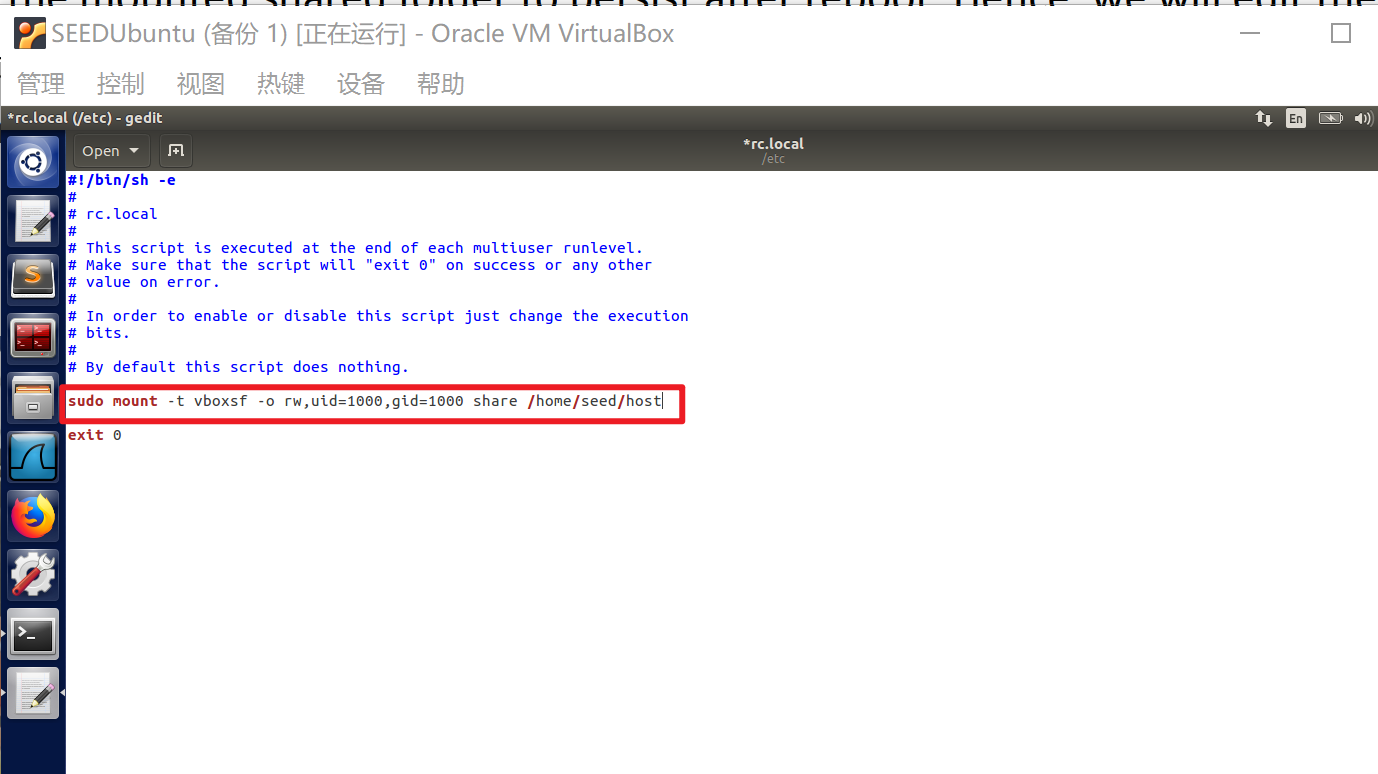Click the new document icon in gedit
The image size is (1378, 774).
click(x=176, y=151)
